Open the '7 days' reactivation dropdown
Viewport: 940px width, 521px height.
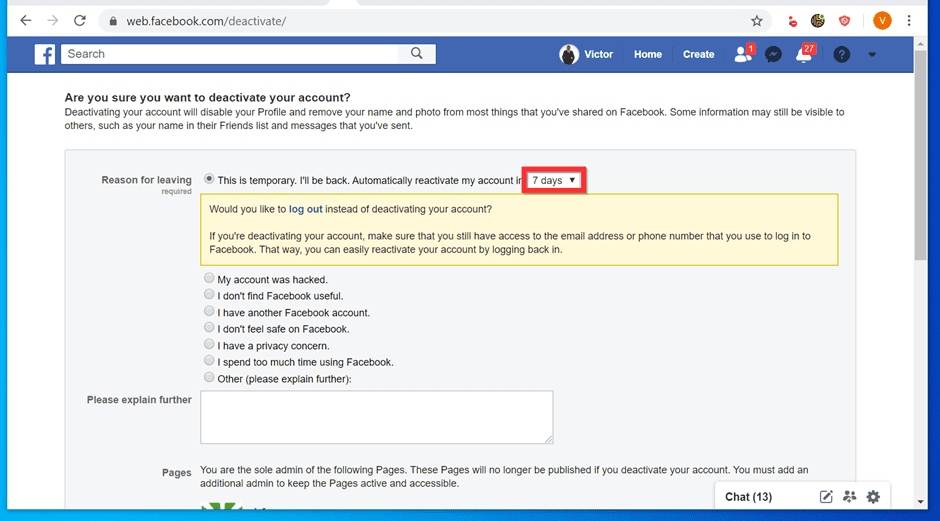click(553, 180)
